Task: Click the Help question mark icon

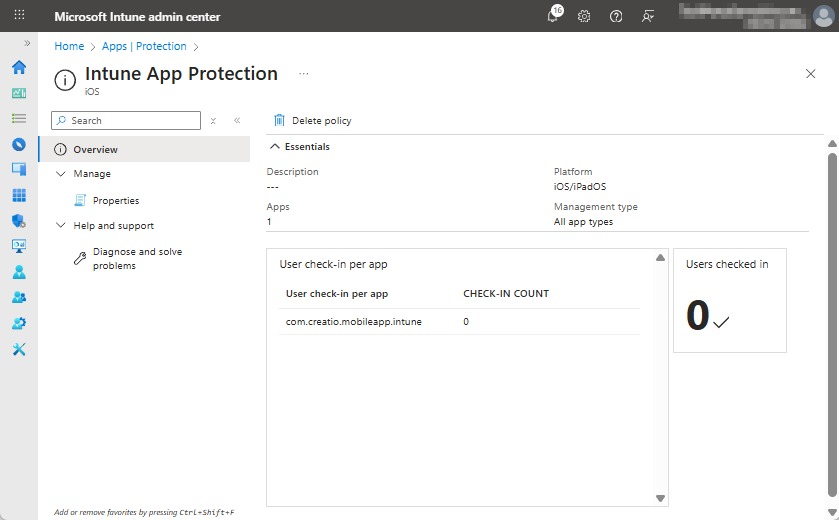Action: click(x=616, y=17)
